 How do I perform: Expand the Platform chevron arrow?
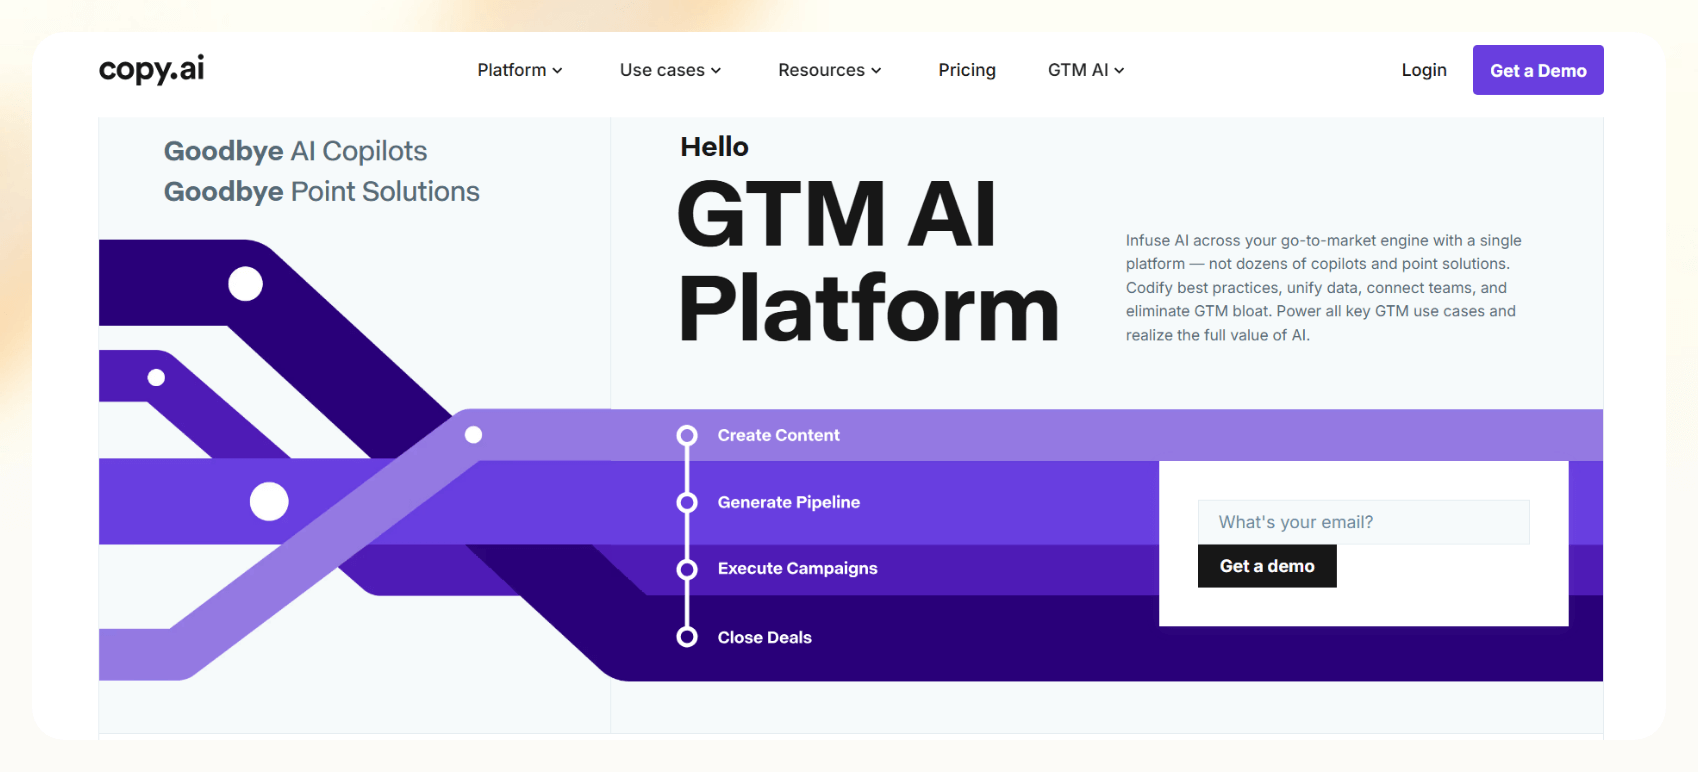tap(557, 71)
